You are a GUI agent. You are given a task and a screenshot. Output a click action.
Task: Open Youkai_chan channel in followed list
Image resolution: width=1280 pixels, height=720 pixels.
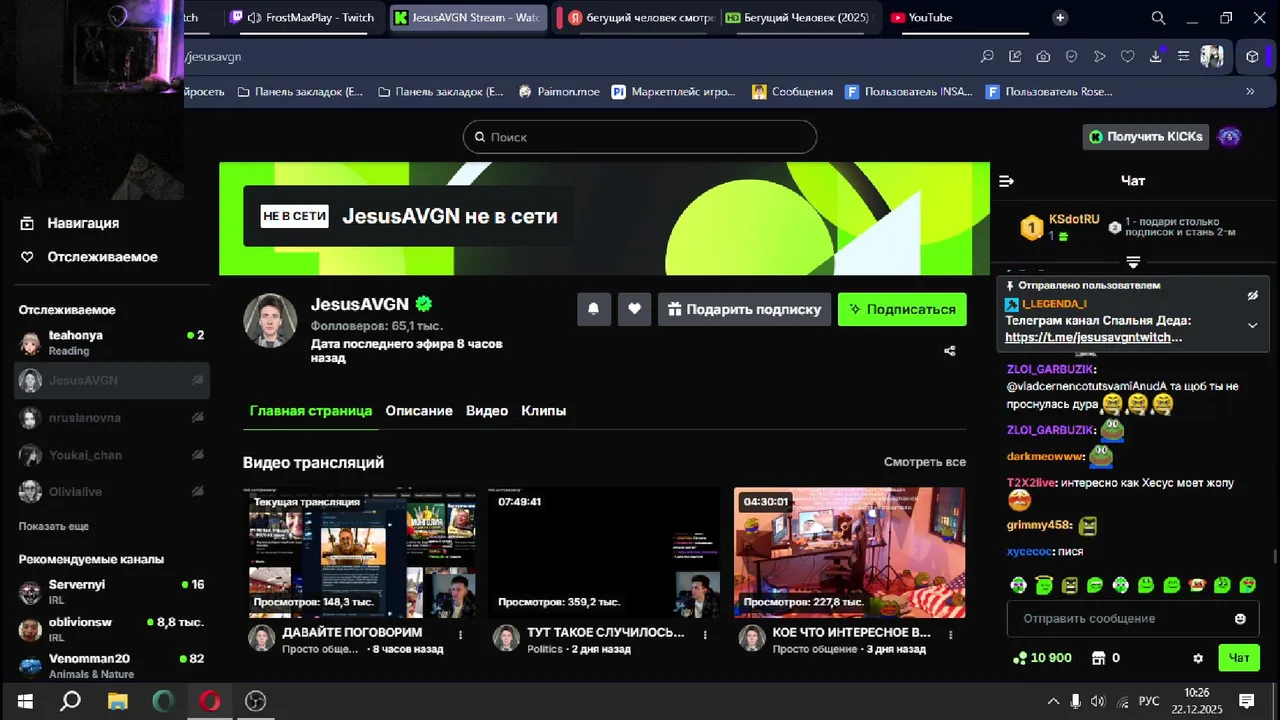click(112, 455)
